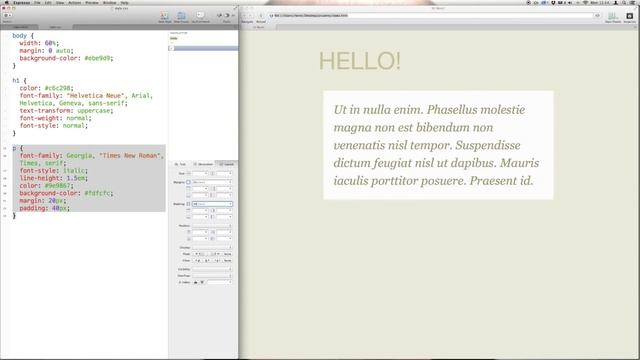Click the Tools control in Espresso toolbar
This screenshot has height=360, width=640.
point(227,16)
